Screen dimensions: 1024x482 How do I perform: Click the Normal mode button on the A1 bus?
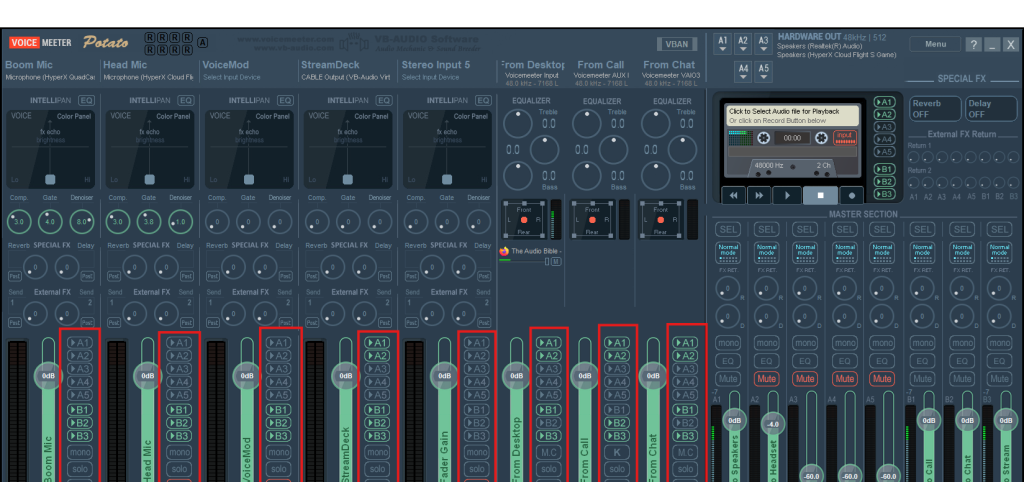728,252
